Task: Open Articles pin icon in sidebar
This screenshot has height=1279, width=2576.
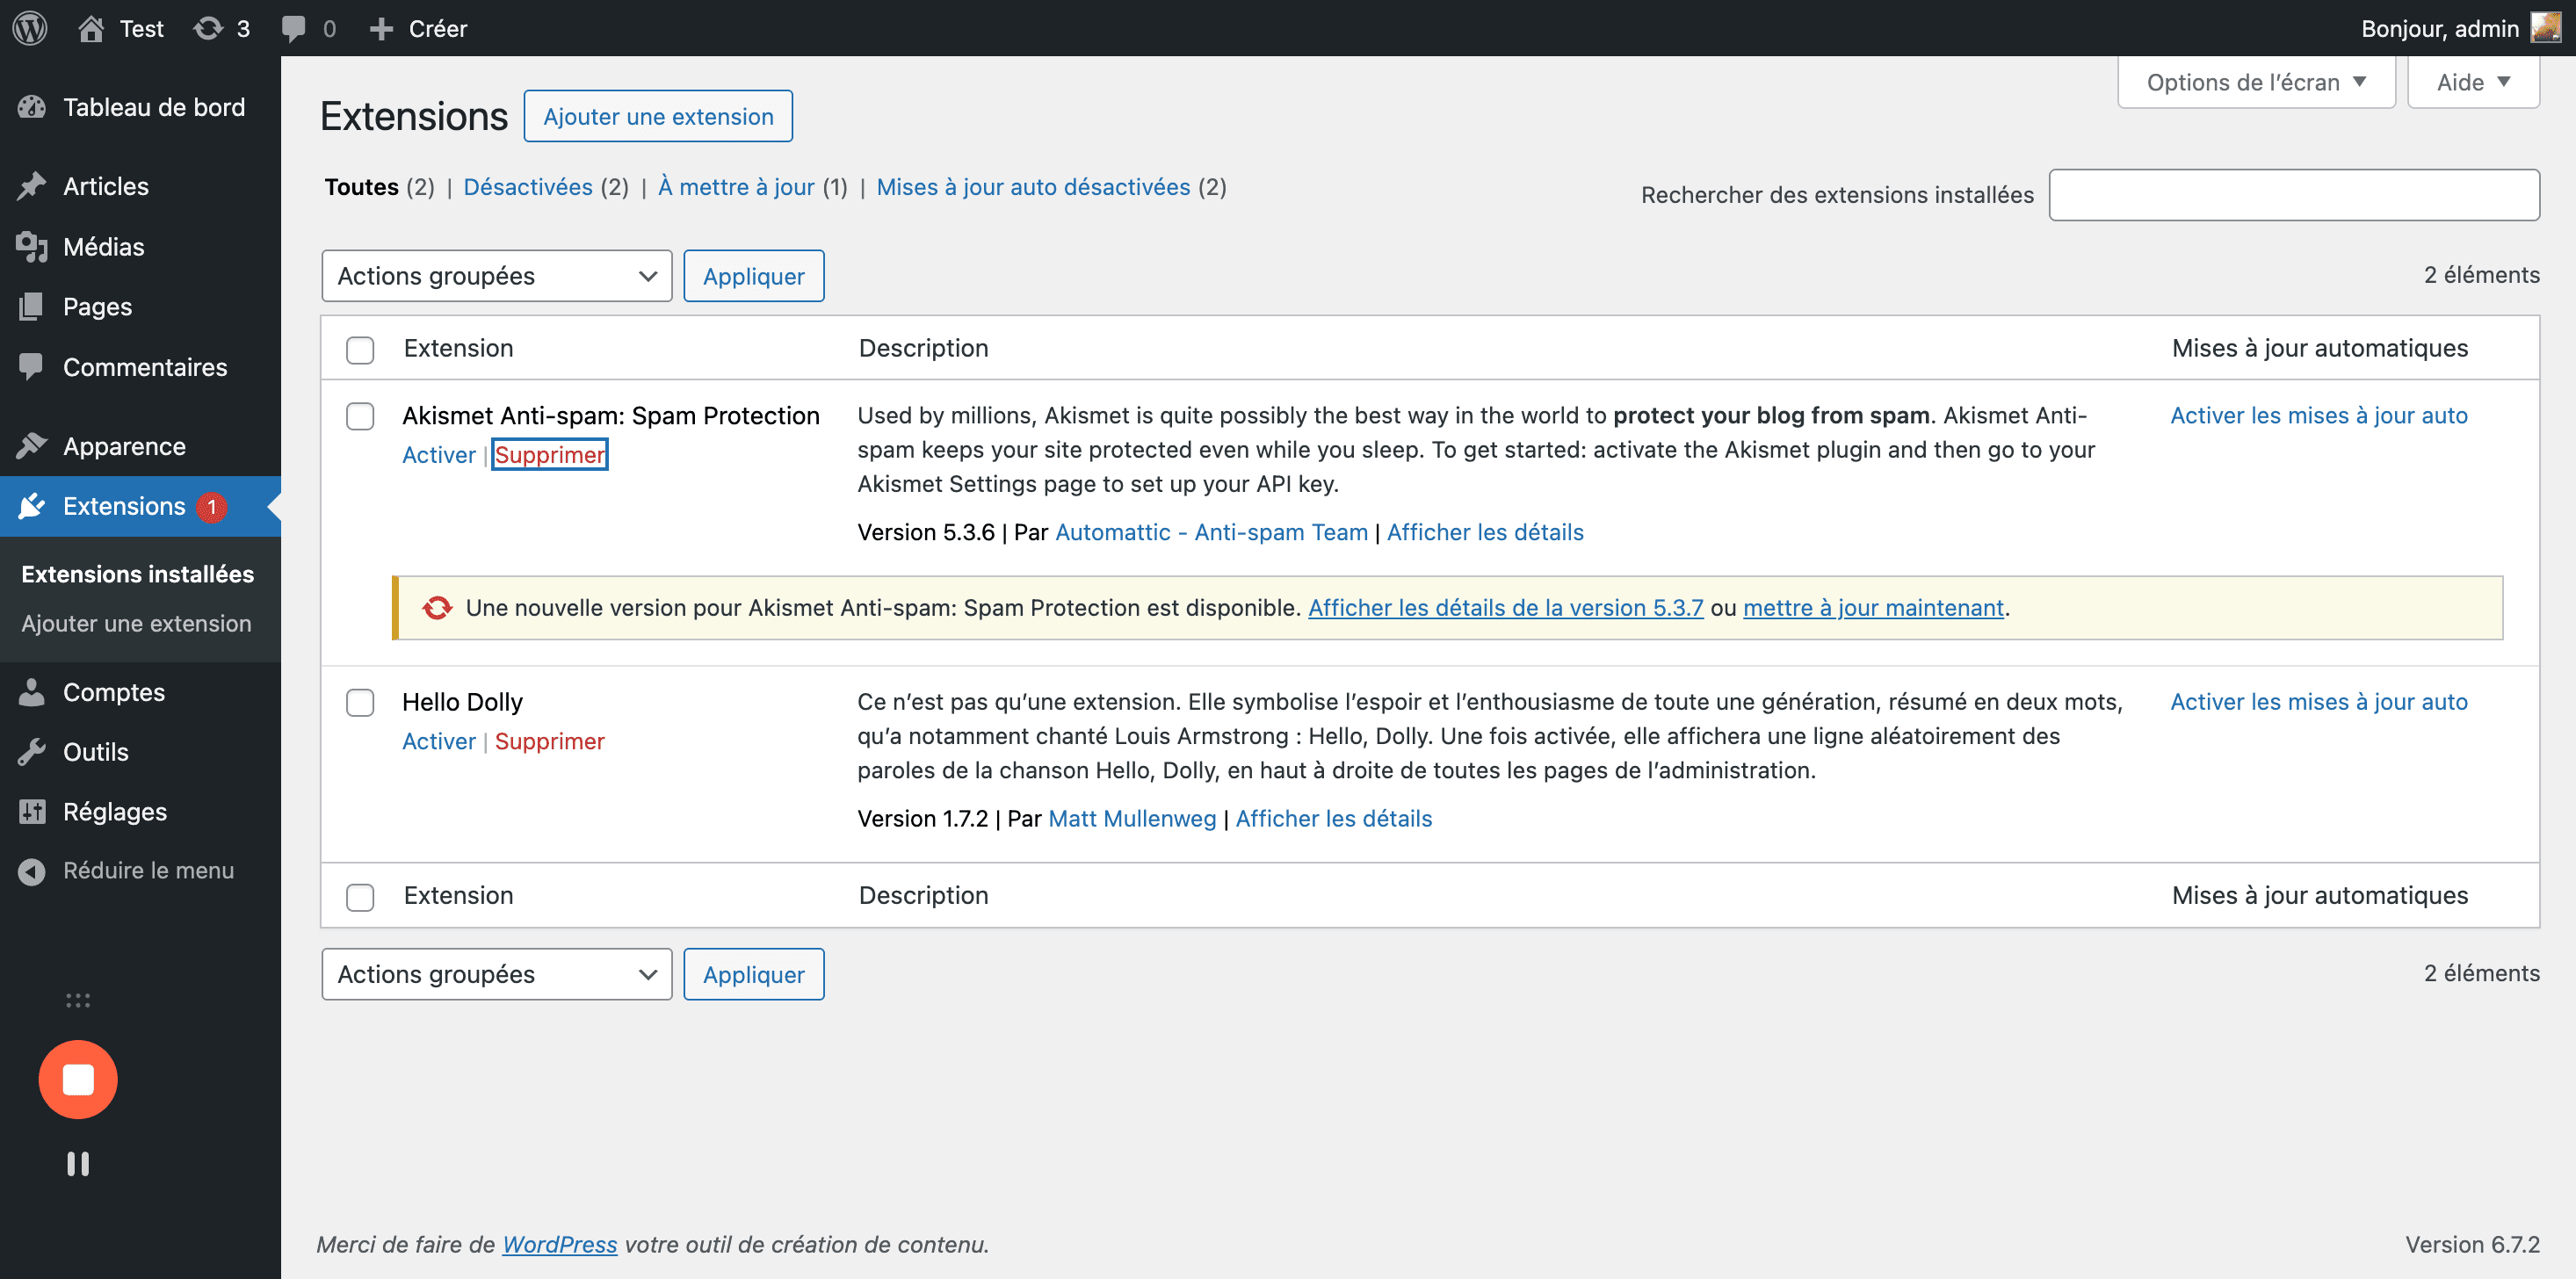Action: (32, 186)
